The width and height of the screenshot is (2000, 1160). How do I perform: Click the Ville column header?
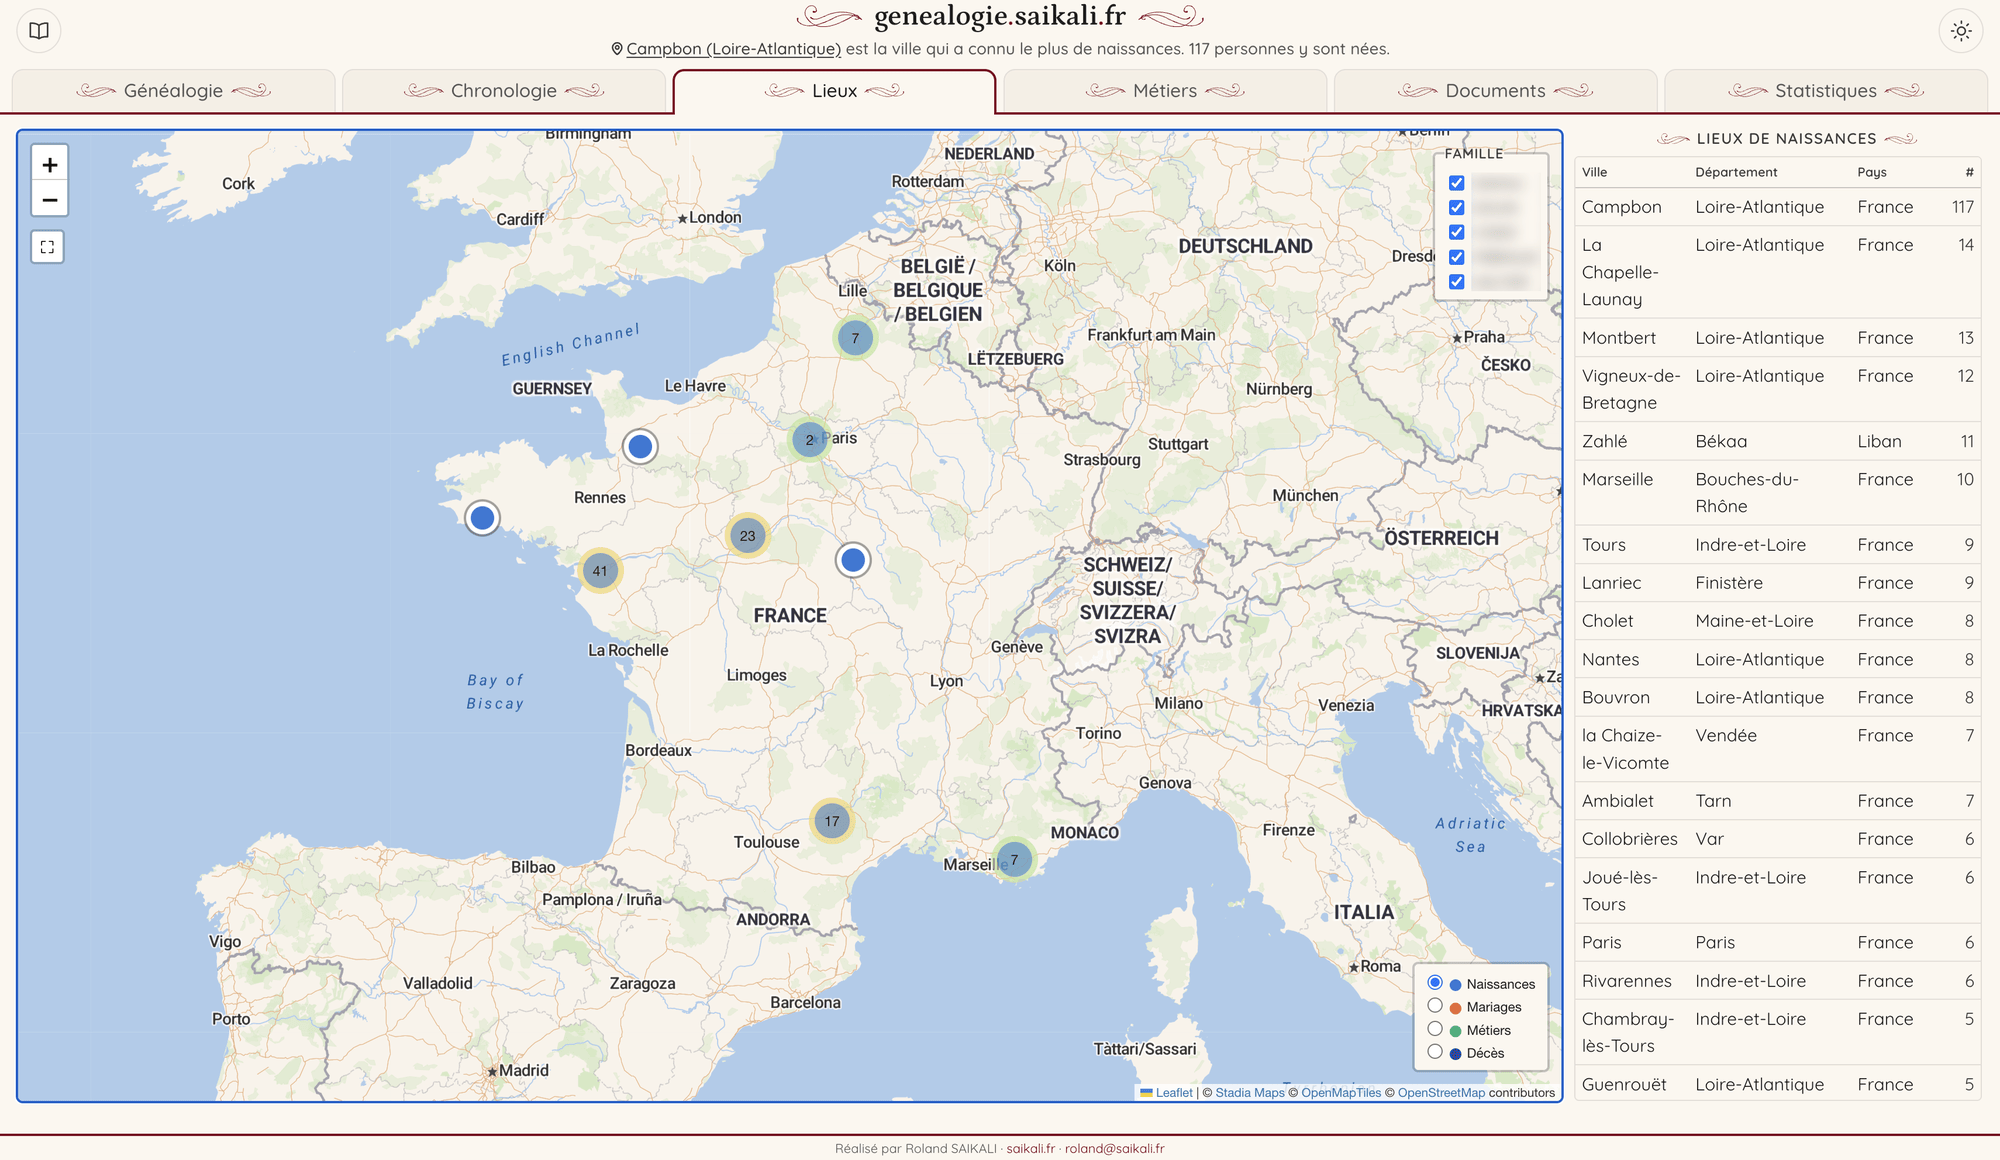1595,172
